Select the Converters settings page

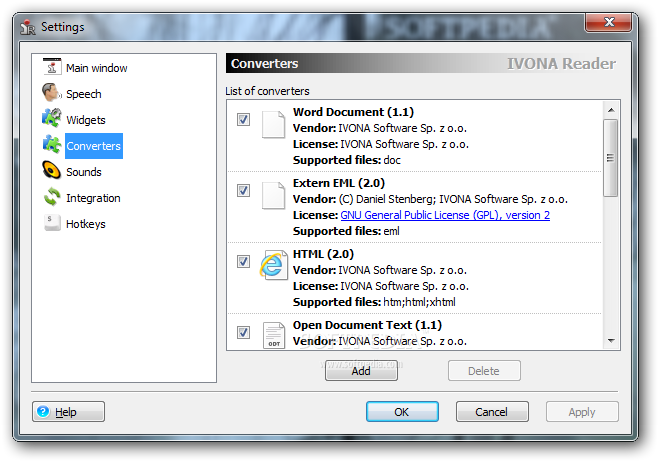tap(93, 146)
